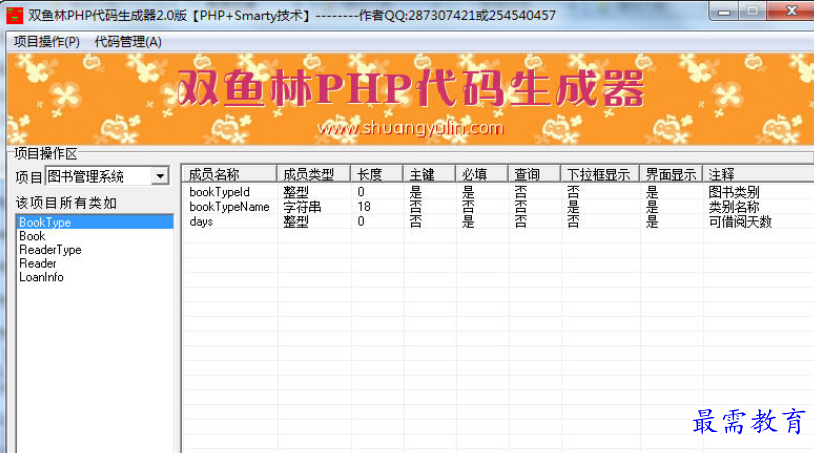Click the 图书类别 comment cell
The image size is (814, 453).
pyautogui.click(x=734, y=192)
